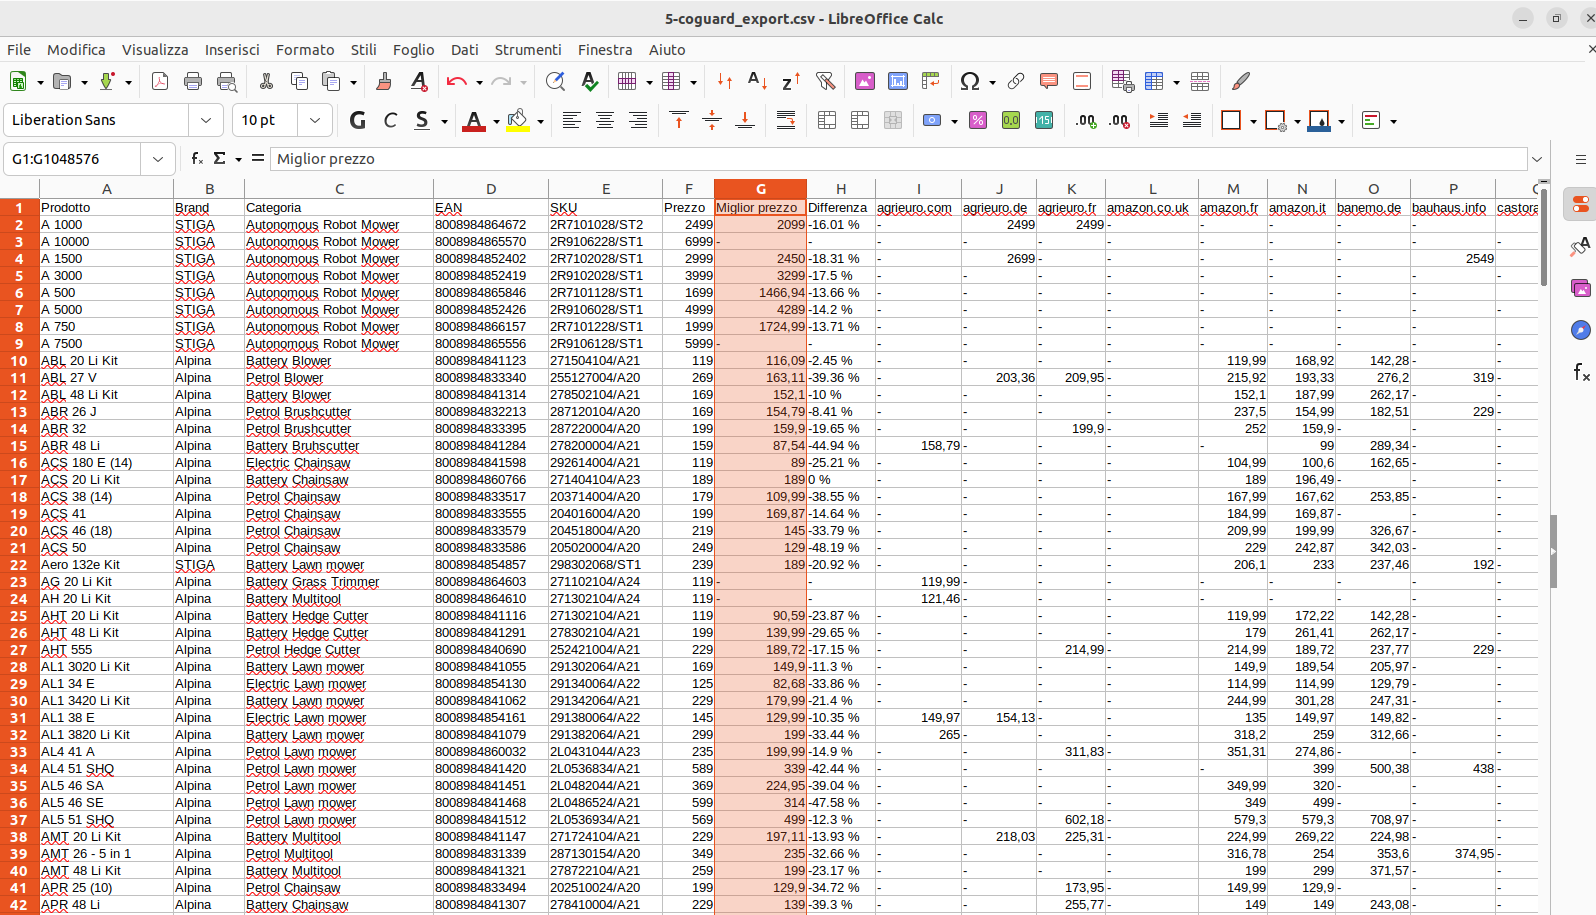Open the font color dropdown arrow

[x=496, y=121]
